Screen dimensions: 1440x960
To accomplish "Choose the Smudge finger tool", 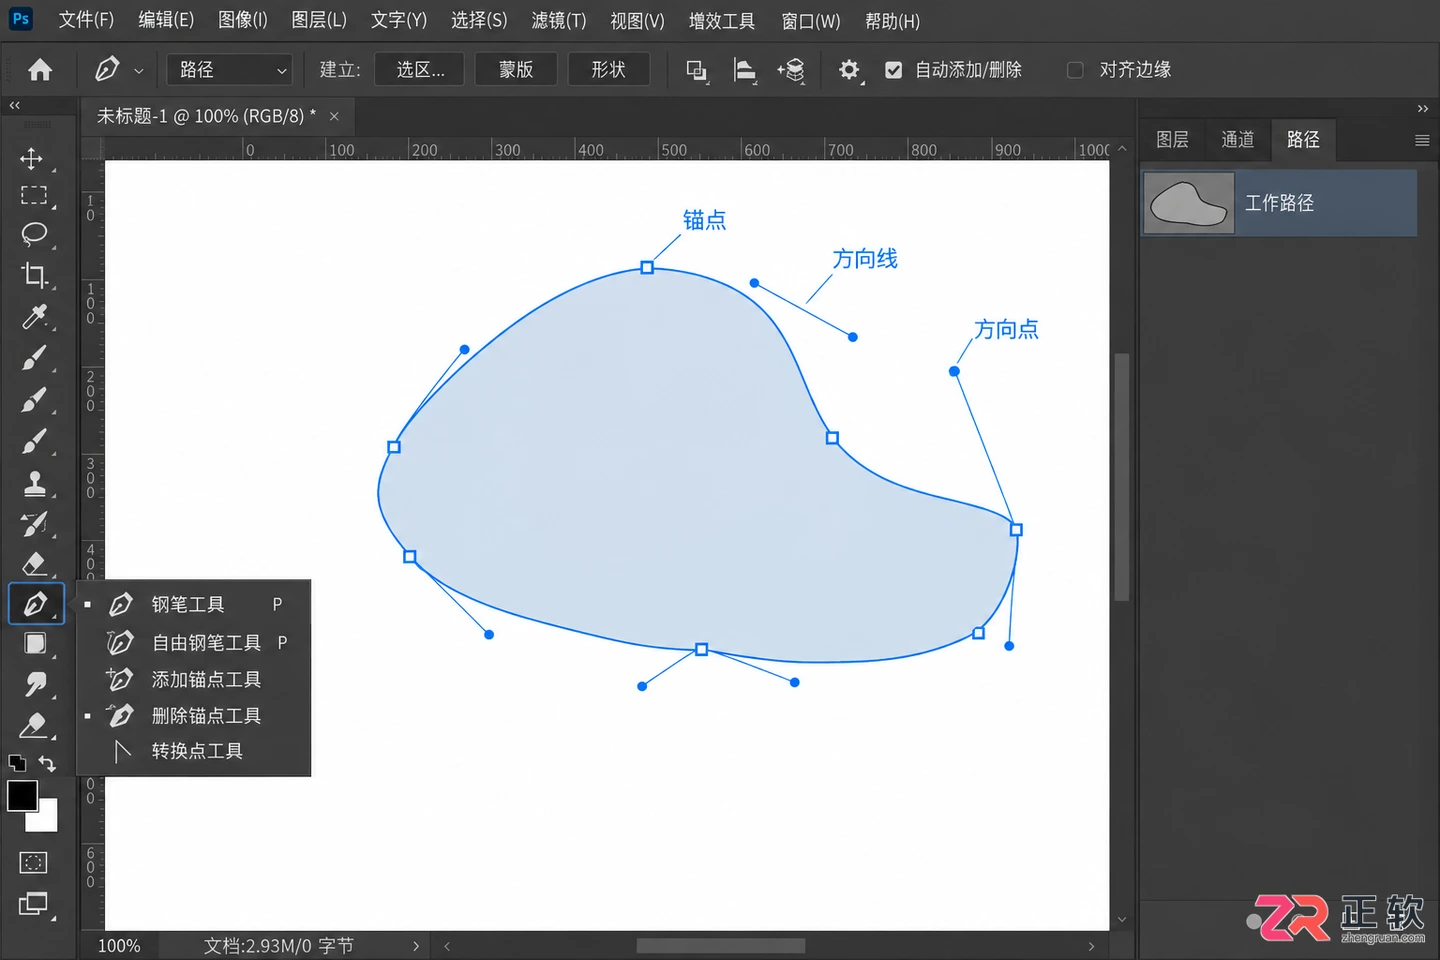I will (x=35, y=684).
